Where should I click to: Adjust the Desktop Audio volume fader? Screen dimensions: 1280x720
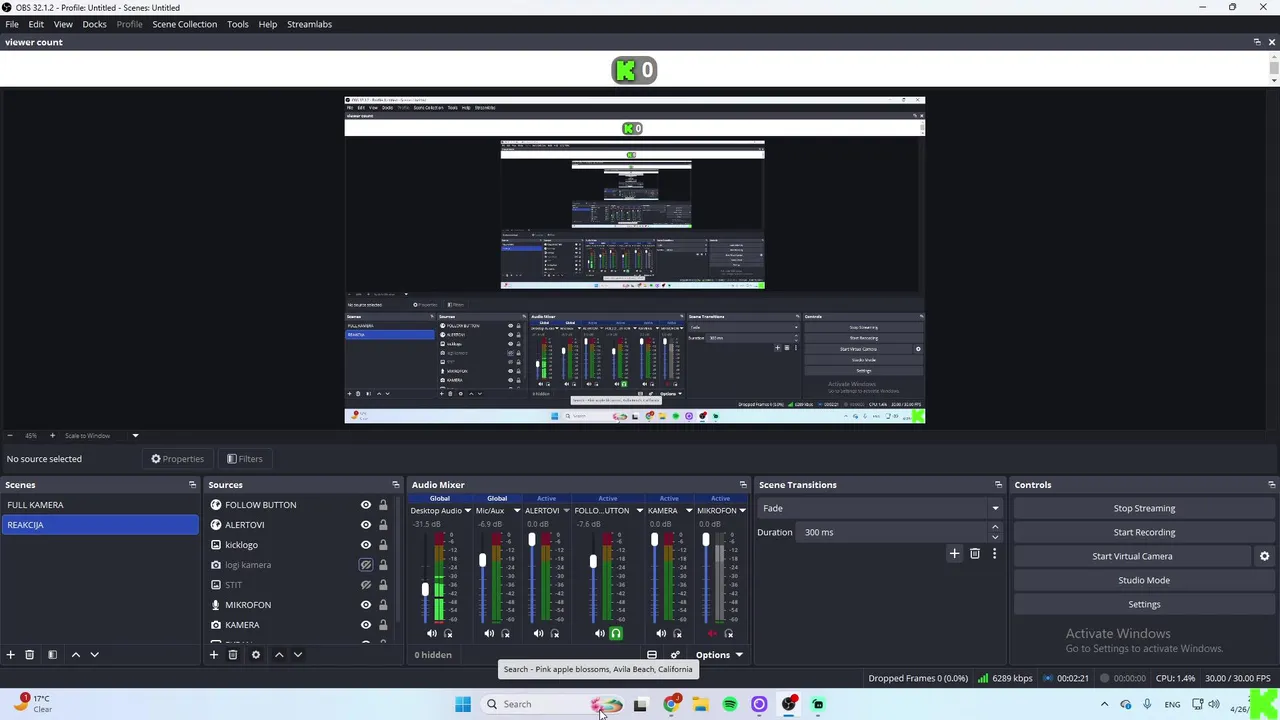click(x=425, y=589)
